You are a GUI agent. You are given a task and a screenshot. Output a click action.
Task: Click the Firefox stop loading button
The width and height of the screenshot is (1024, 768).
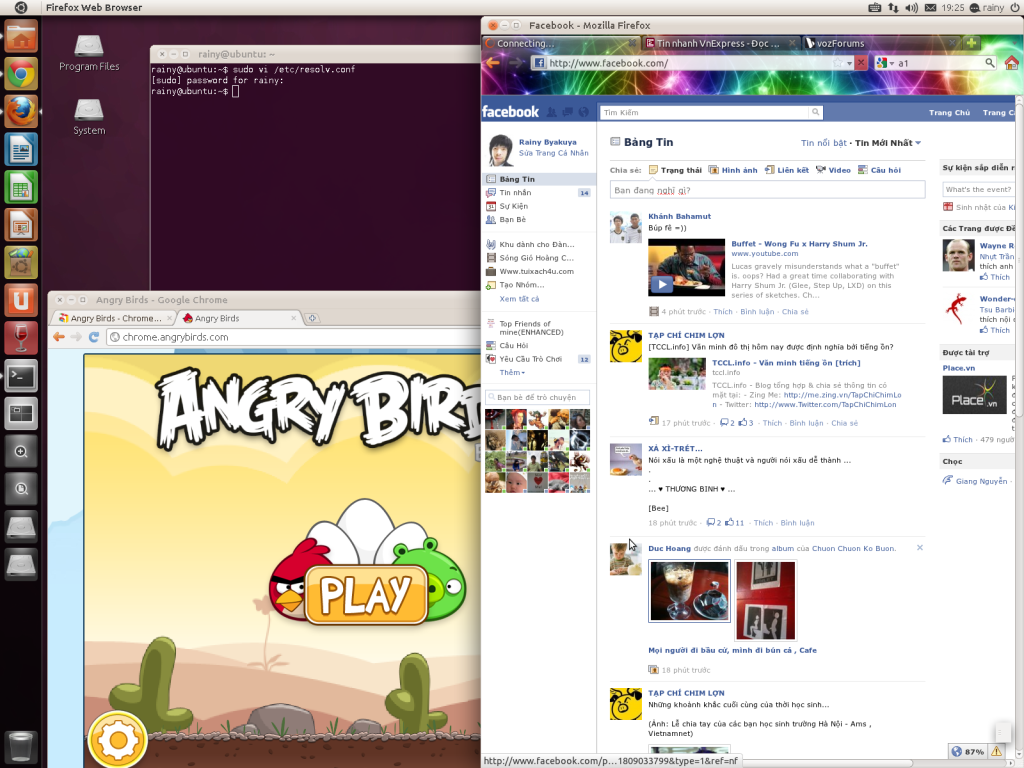pyautogui.click(x=861, y=63)
